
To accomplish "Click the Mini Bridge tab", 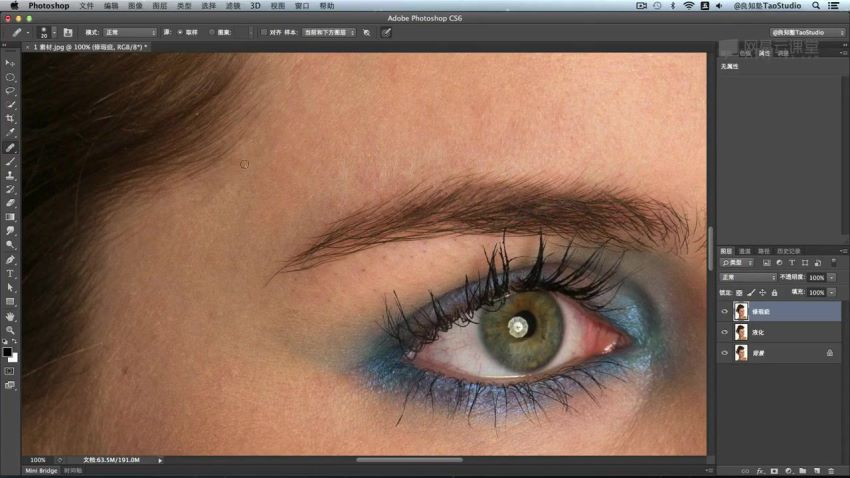I will click(x=41, y=470).
